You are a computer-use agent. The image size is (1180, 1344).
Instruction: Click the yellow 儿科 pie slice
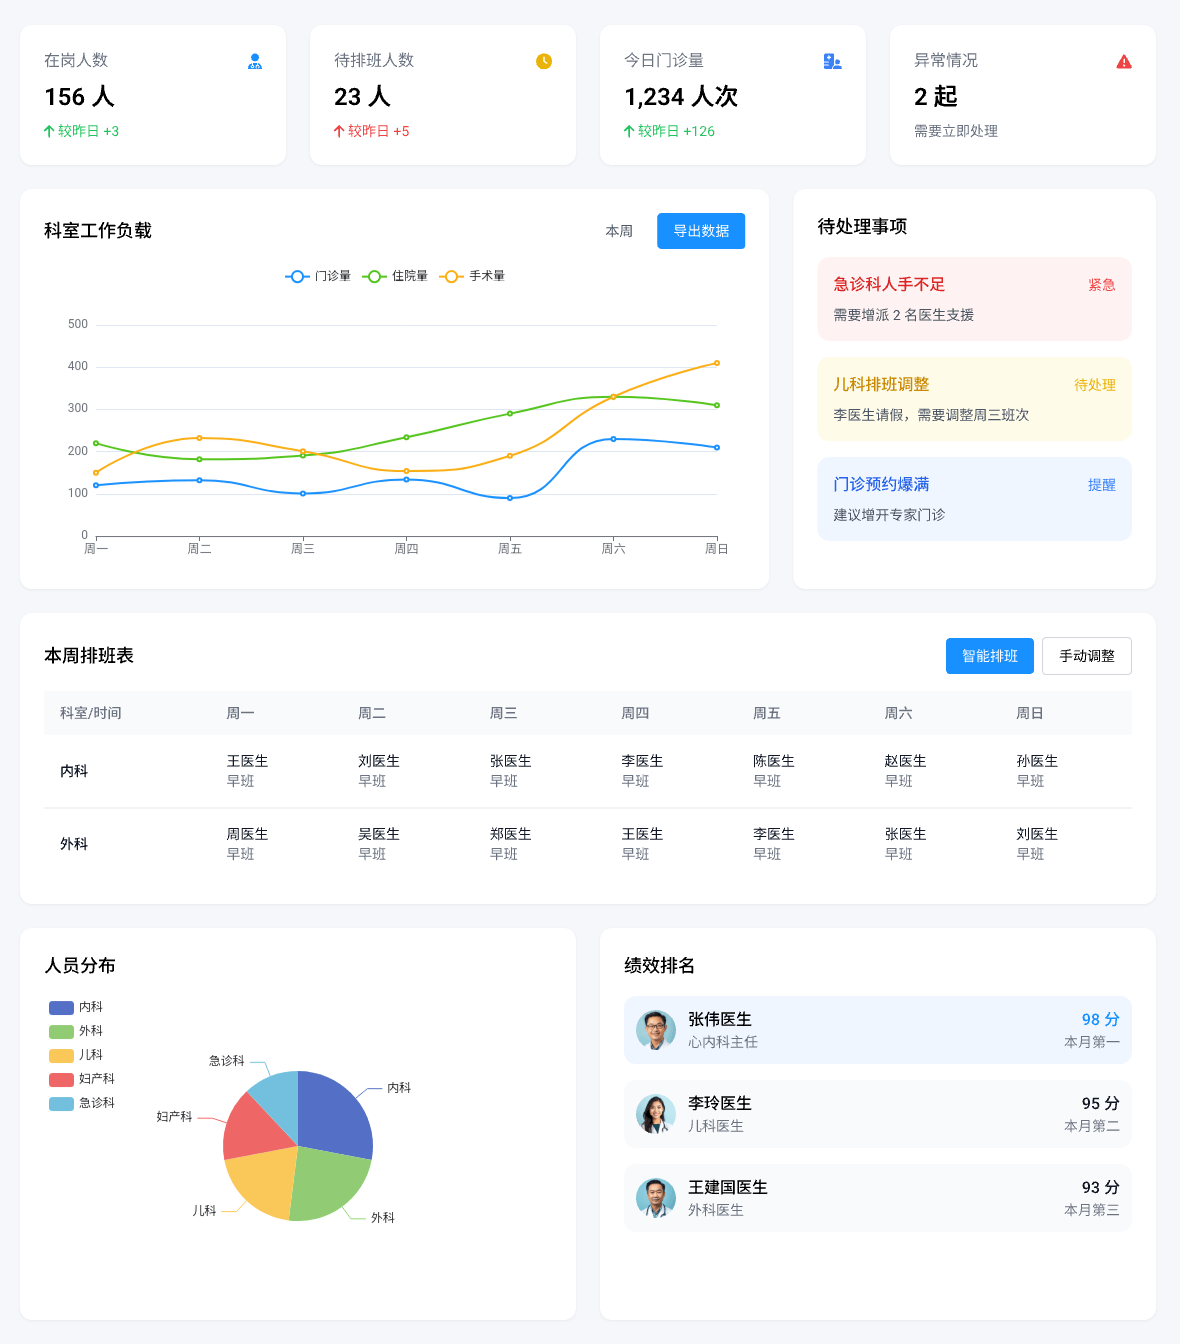point(262,1180)
